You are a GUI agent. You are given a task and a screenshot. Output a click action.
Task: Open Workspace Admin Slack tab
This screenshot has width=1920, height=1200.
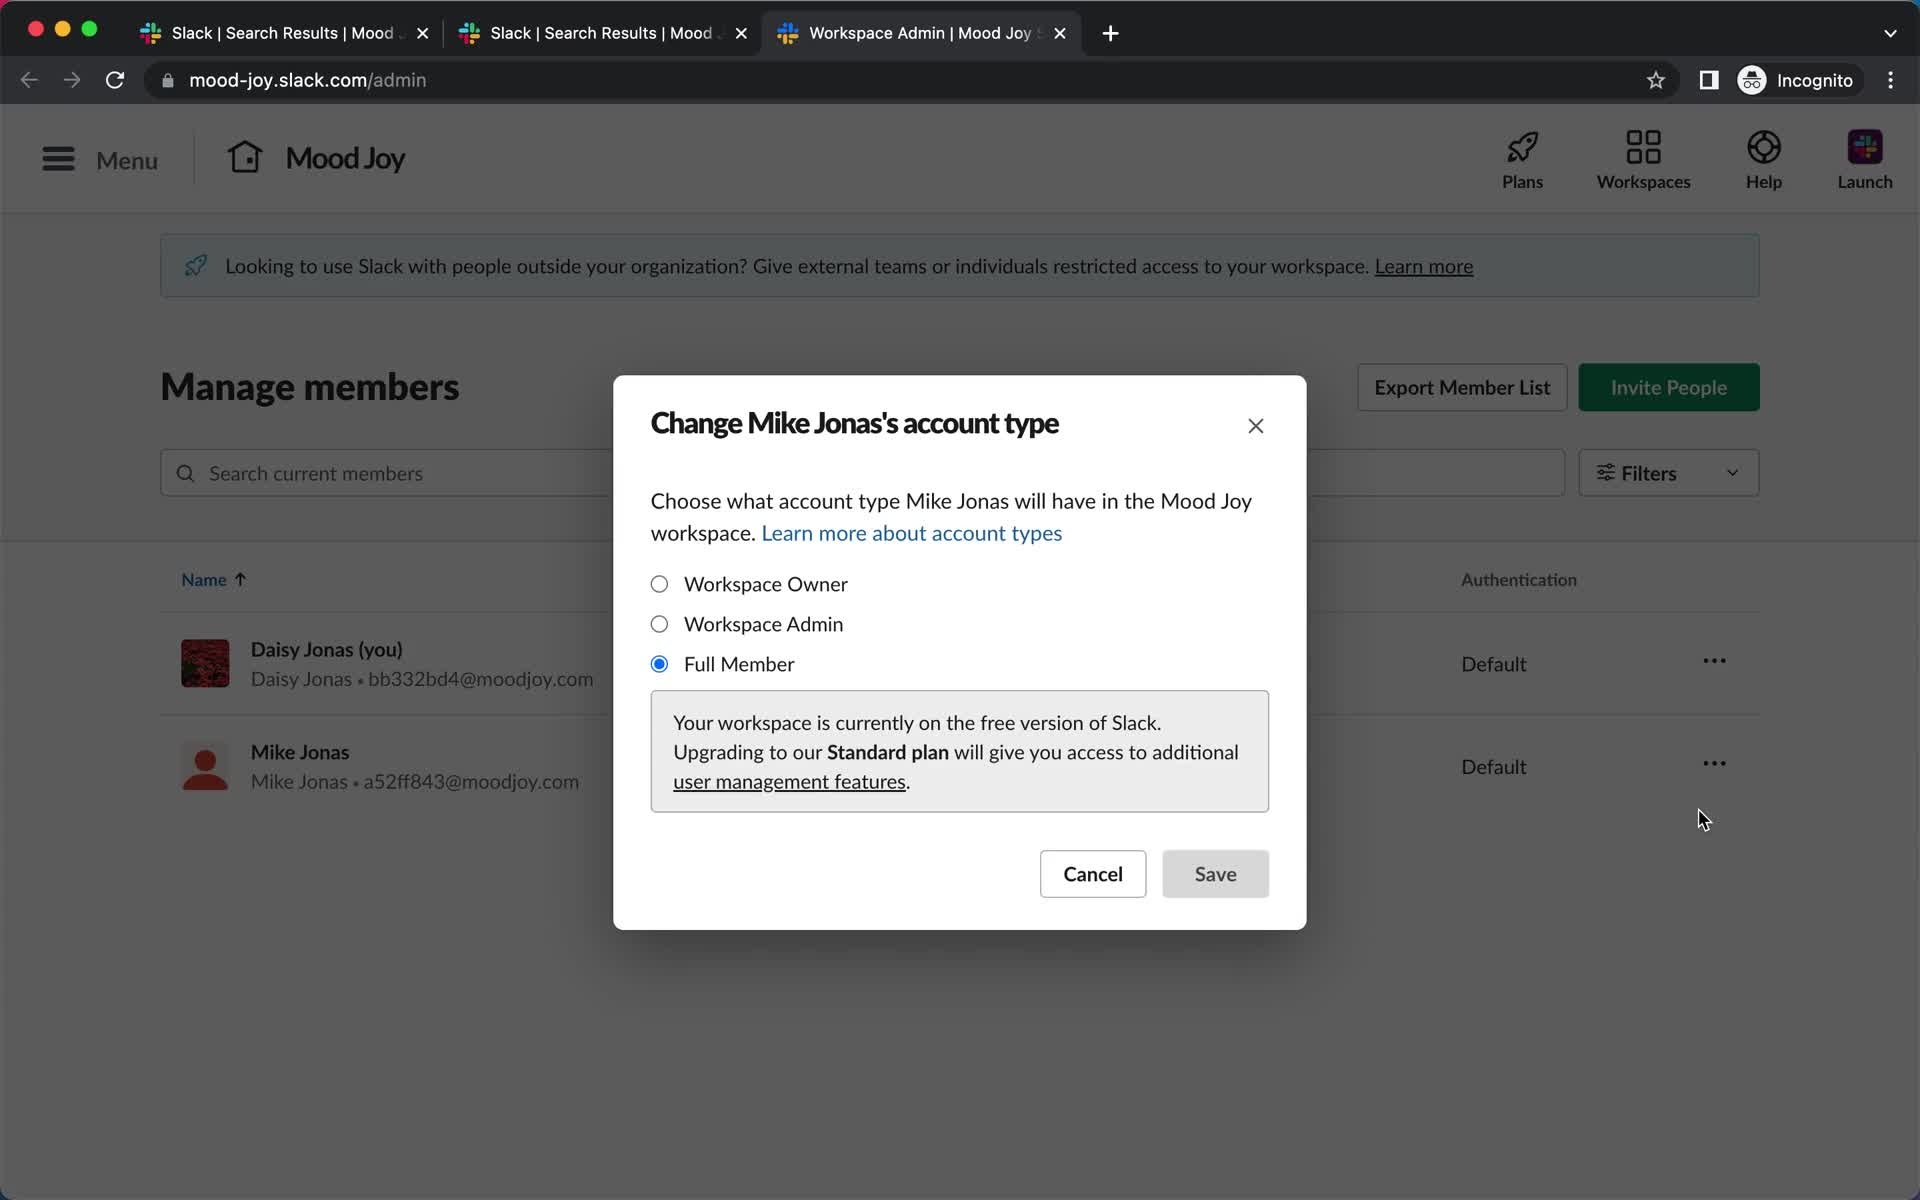[x=919, y=32]
